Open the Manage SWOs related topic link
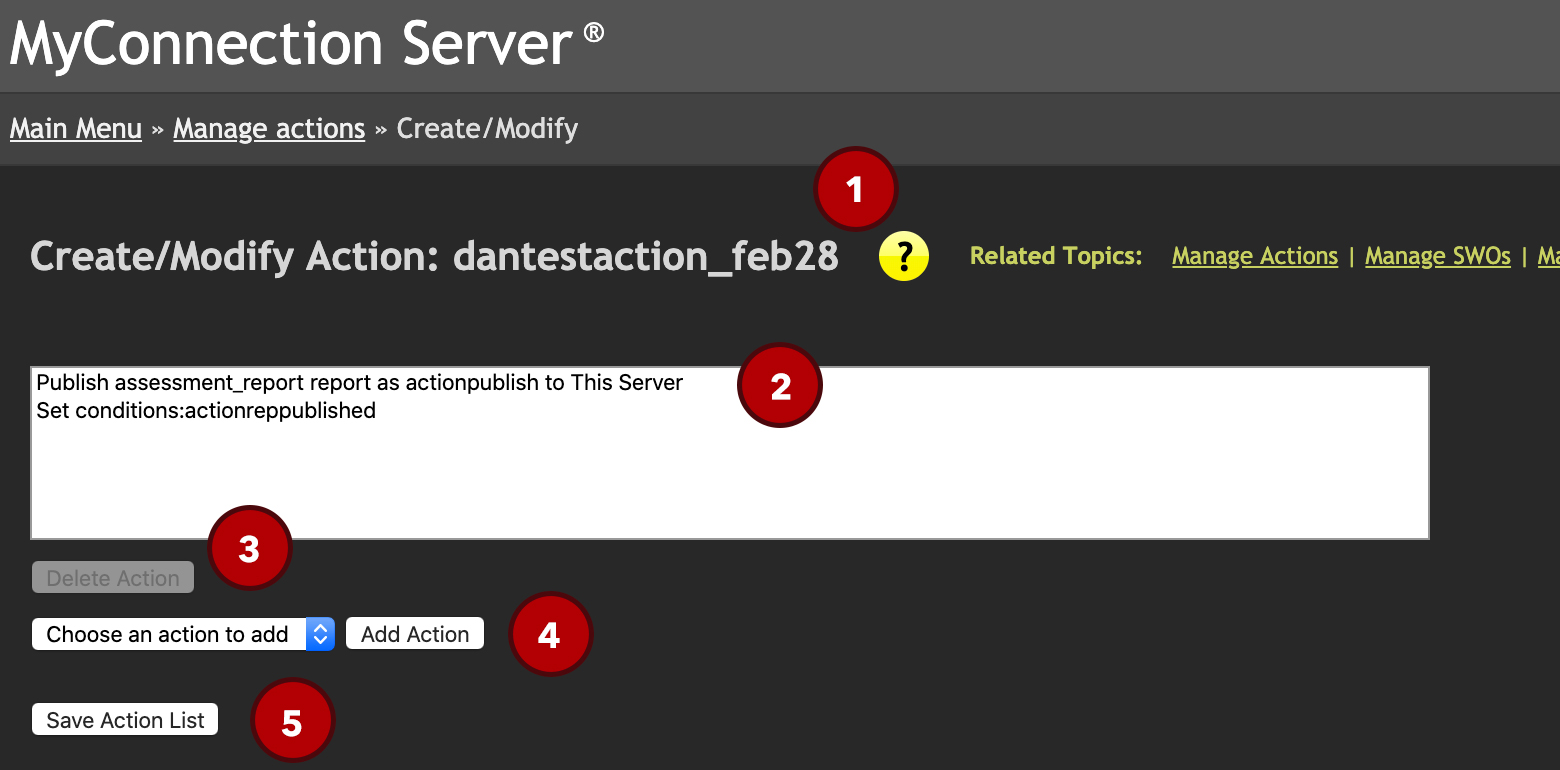 click(1438, 257)
